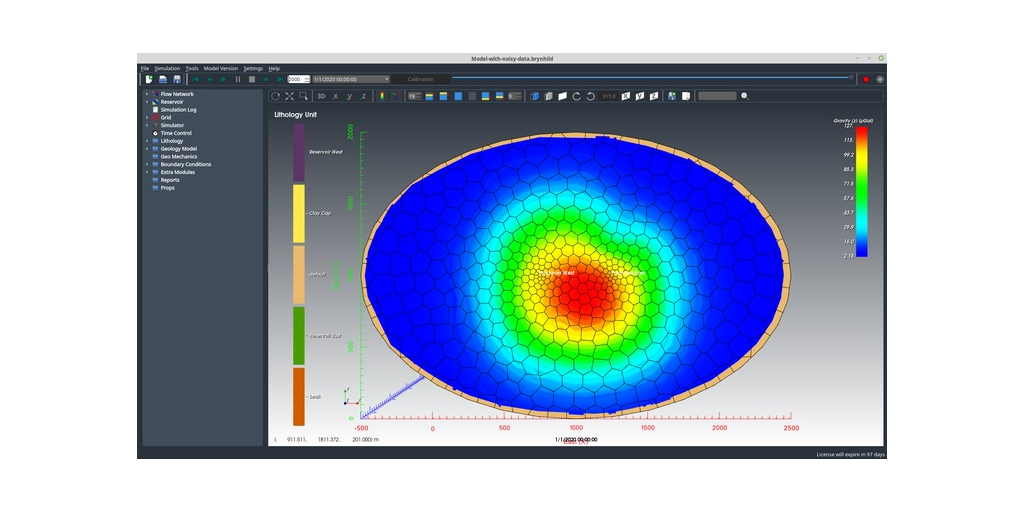Click the fit-to-view crossed arrows icon
Viewport: 1024px width, 512px height.
(289, 96)
